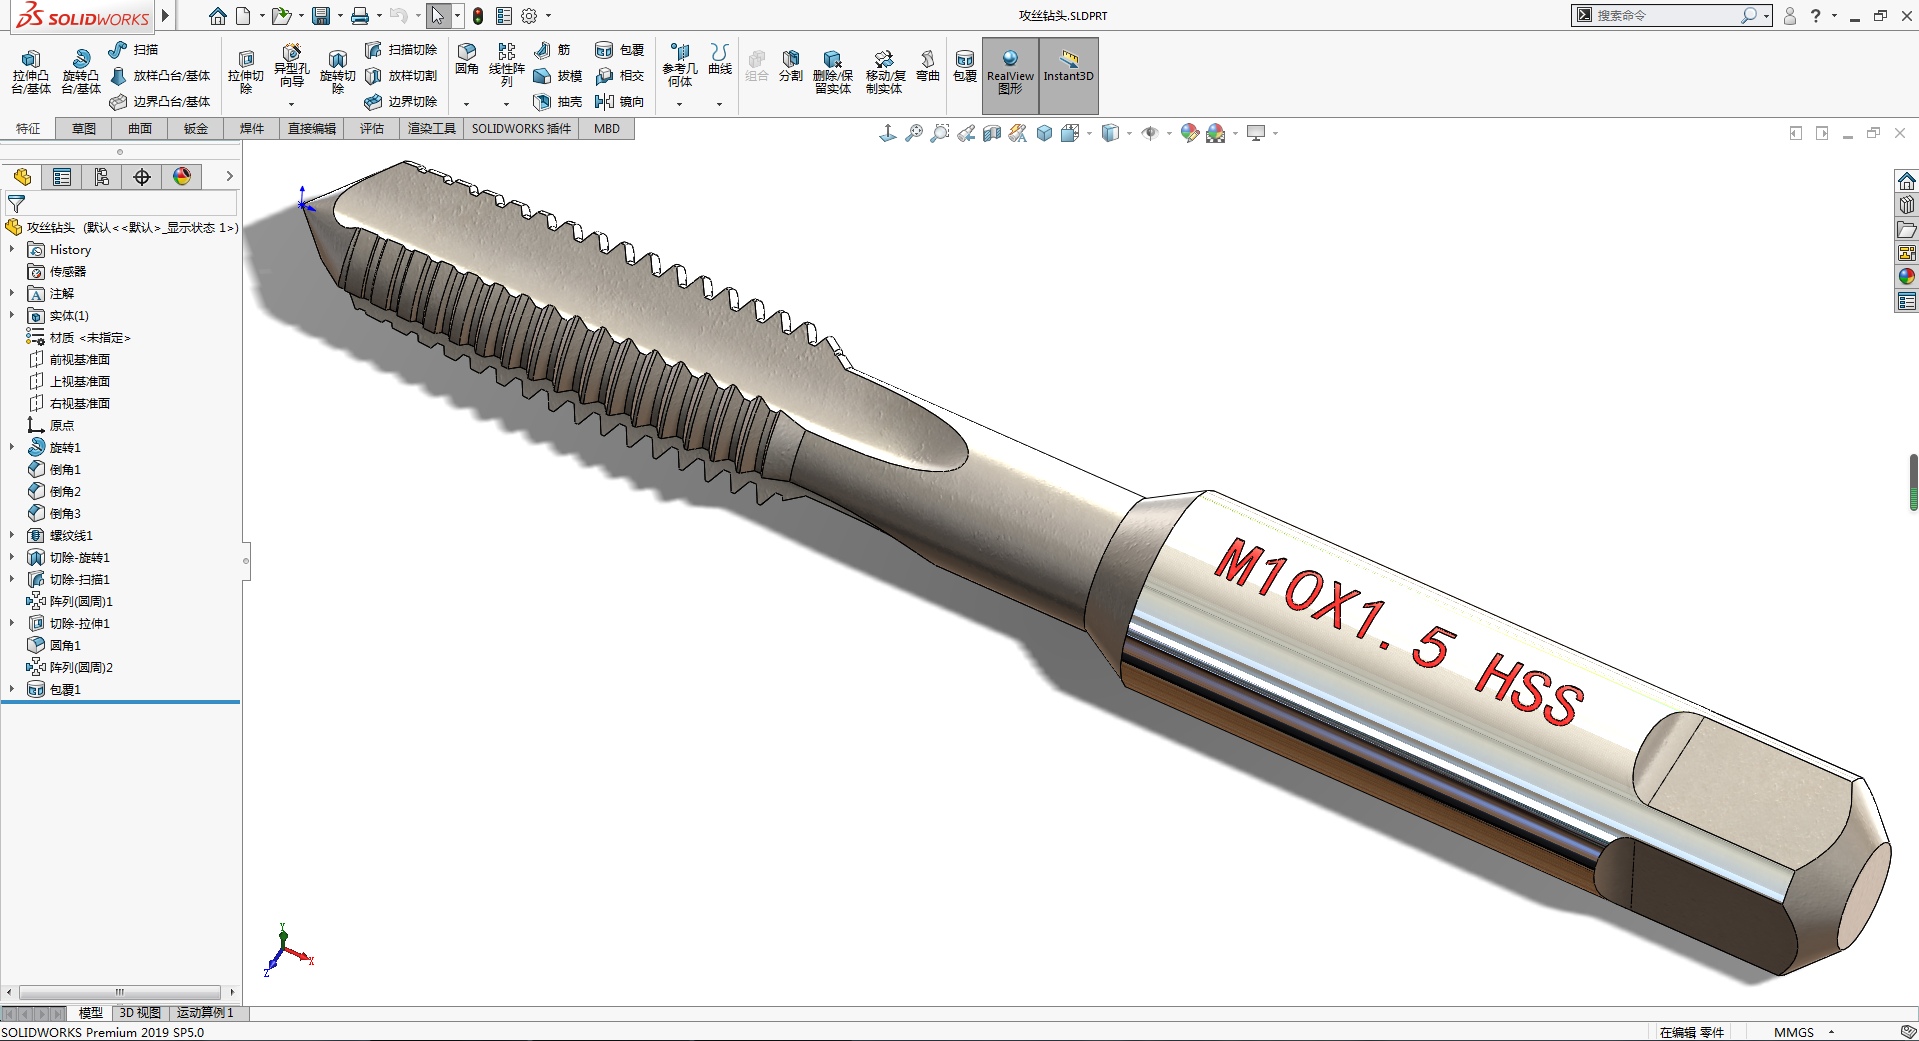The width and height of the screenshot is (1919, 1041).
Task: Open the MMGS unit system menu
Action: click(1804, 1032)
